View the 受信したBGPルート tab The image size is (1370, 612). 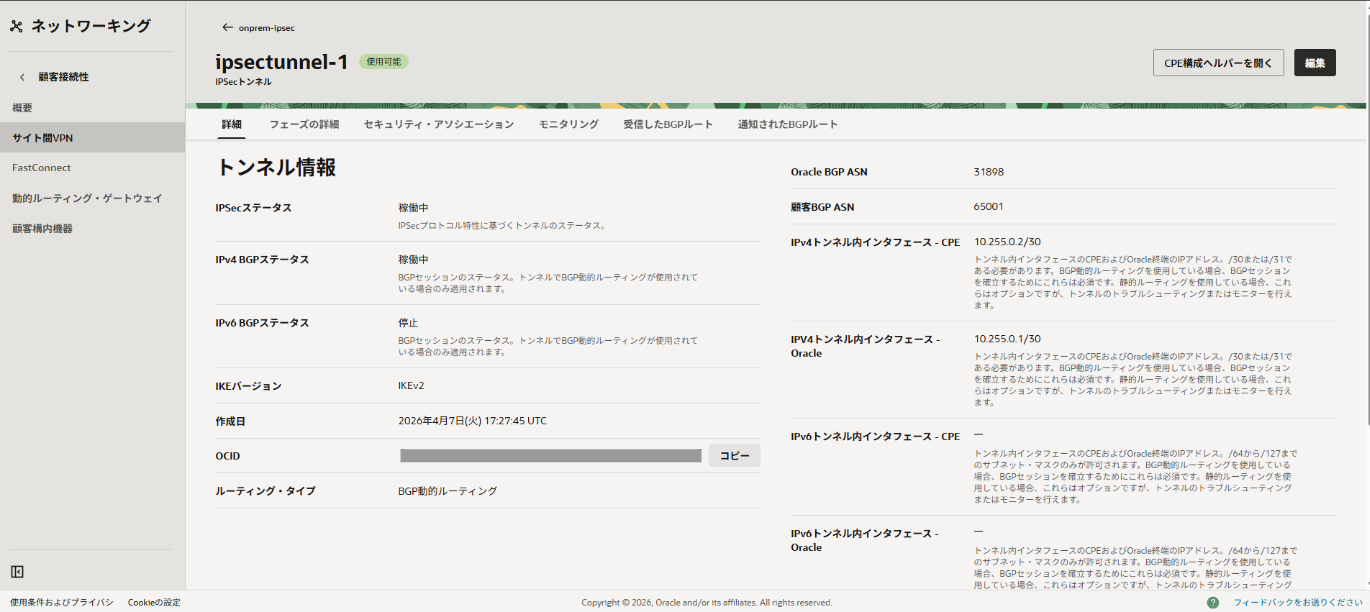tap(668, 124)
